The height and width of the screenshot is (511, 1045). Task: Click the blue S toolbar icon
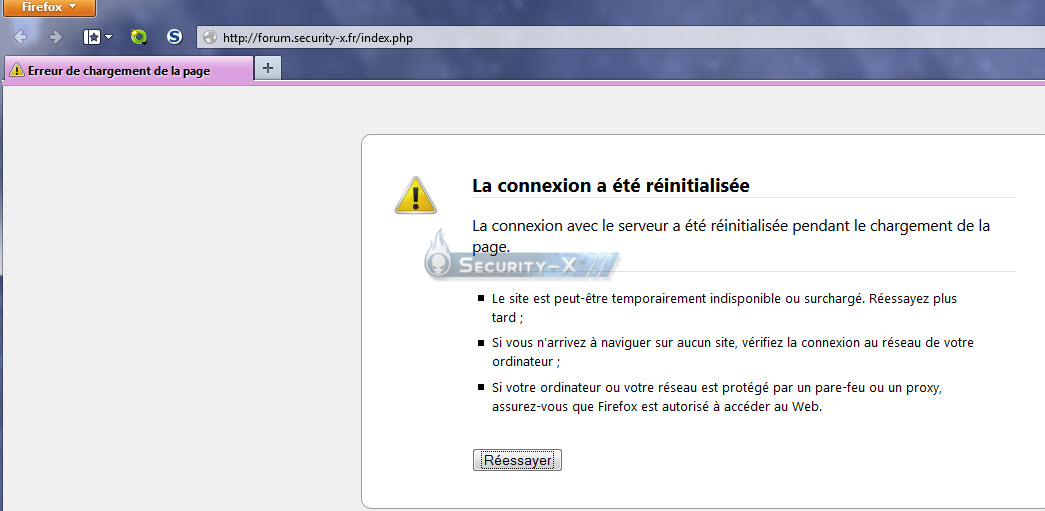pyautogui.click(x=174, y=37)
